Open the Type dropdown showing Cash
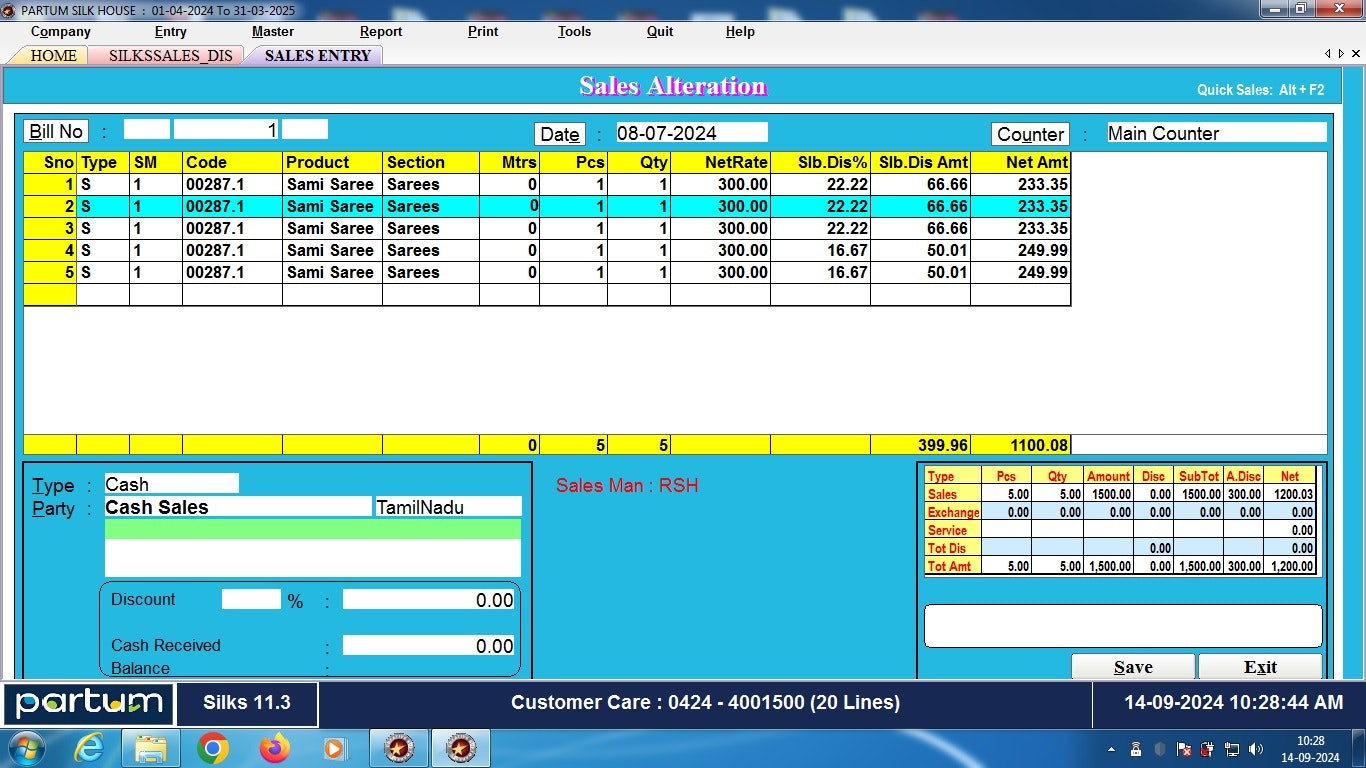The width and height of the screenshot is (1366, 768). coord(171,483)
